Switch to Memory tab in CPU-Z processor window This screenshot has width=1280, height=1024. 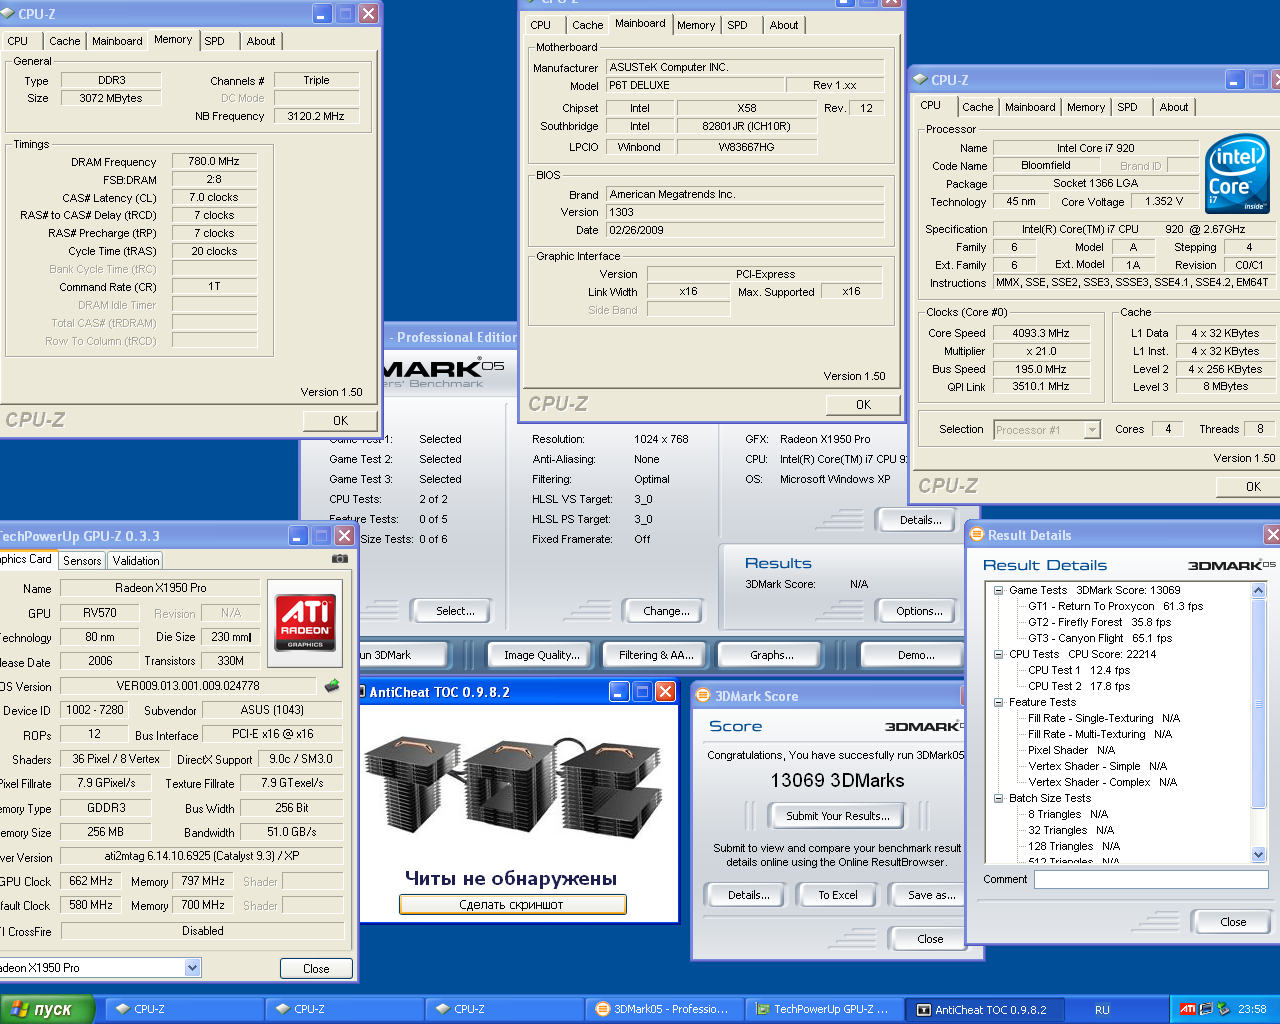click(x=1086, y=107)
